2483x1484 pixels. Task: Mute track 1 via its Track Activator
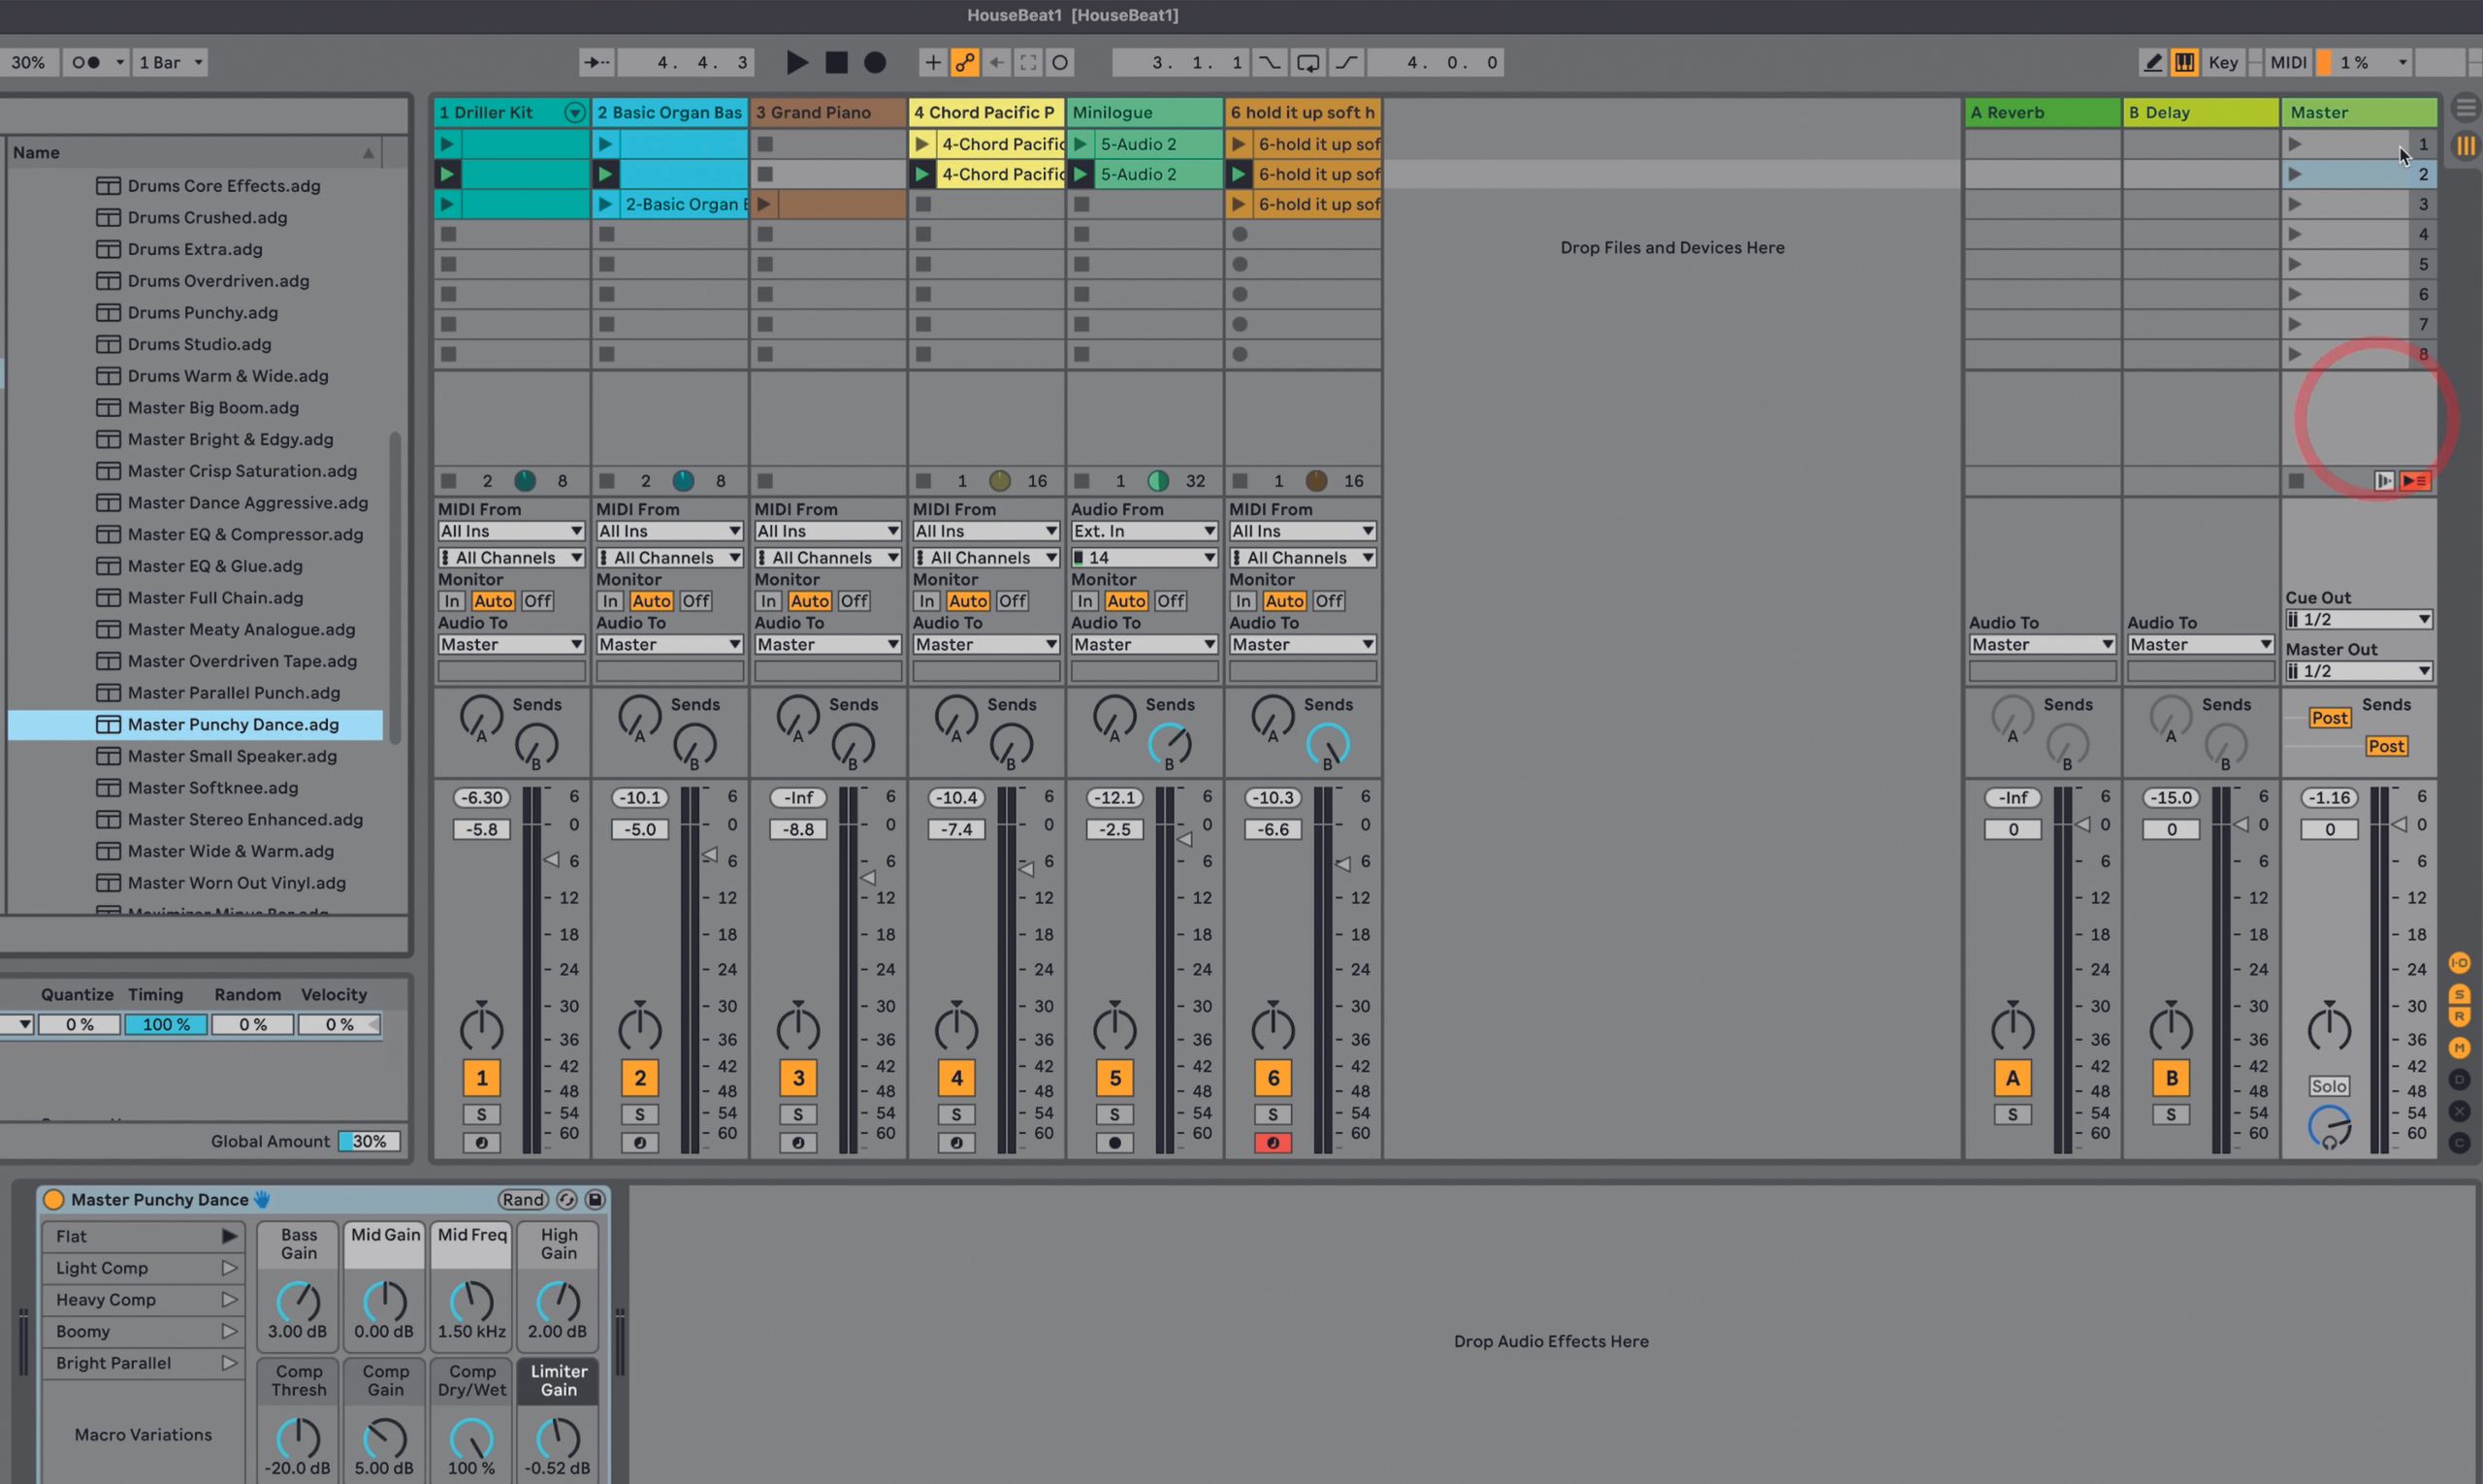[481, 1078]
